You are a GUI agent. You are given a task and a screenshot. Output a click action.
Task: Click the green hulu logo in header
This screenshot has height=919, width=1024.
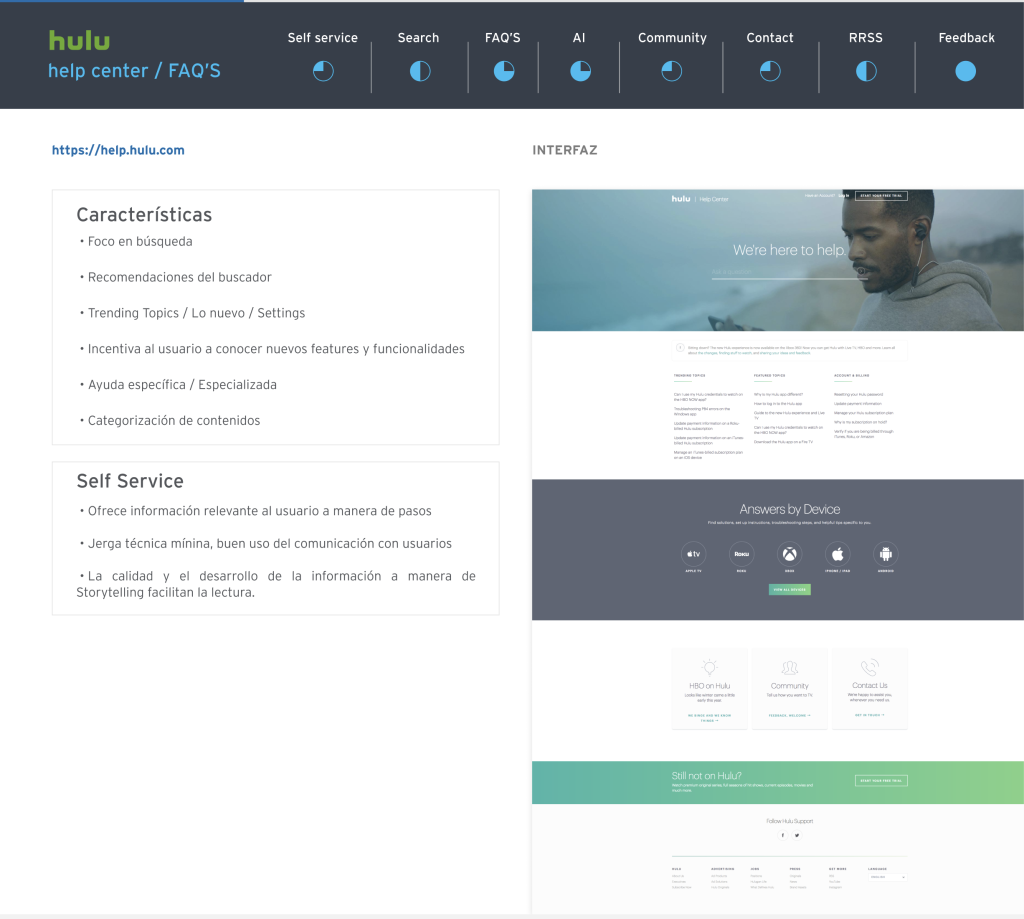[79, 40]
